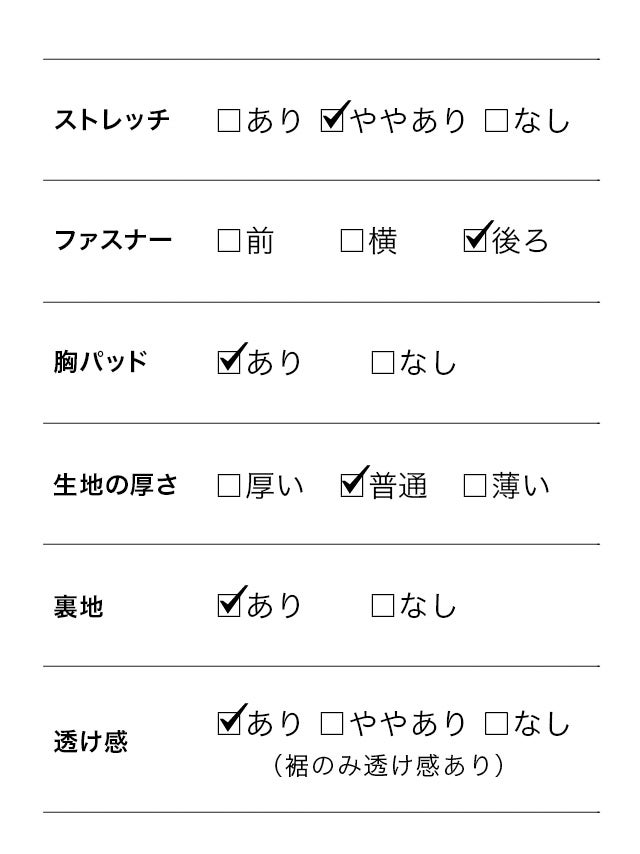Check the 裏地 なし checkbox
The image size is (640, 854).
point(383,605)
